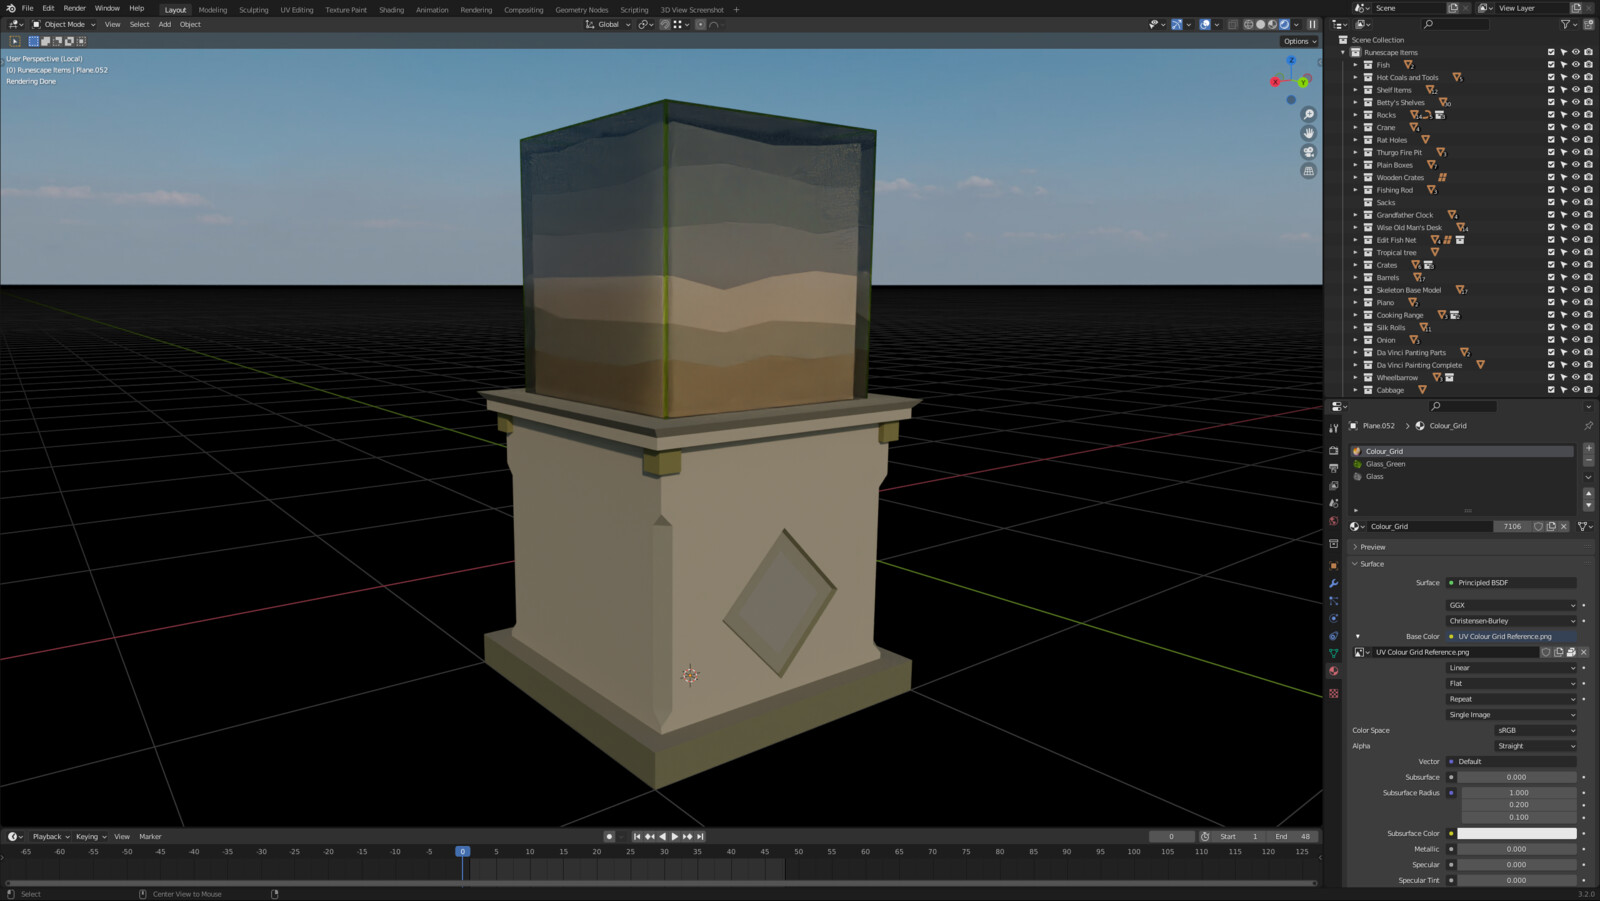Open the Options dropdown in viewport
Image resolution: width=1600 pixels, height=901 pixels.
[1300, 41]
